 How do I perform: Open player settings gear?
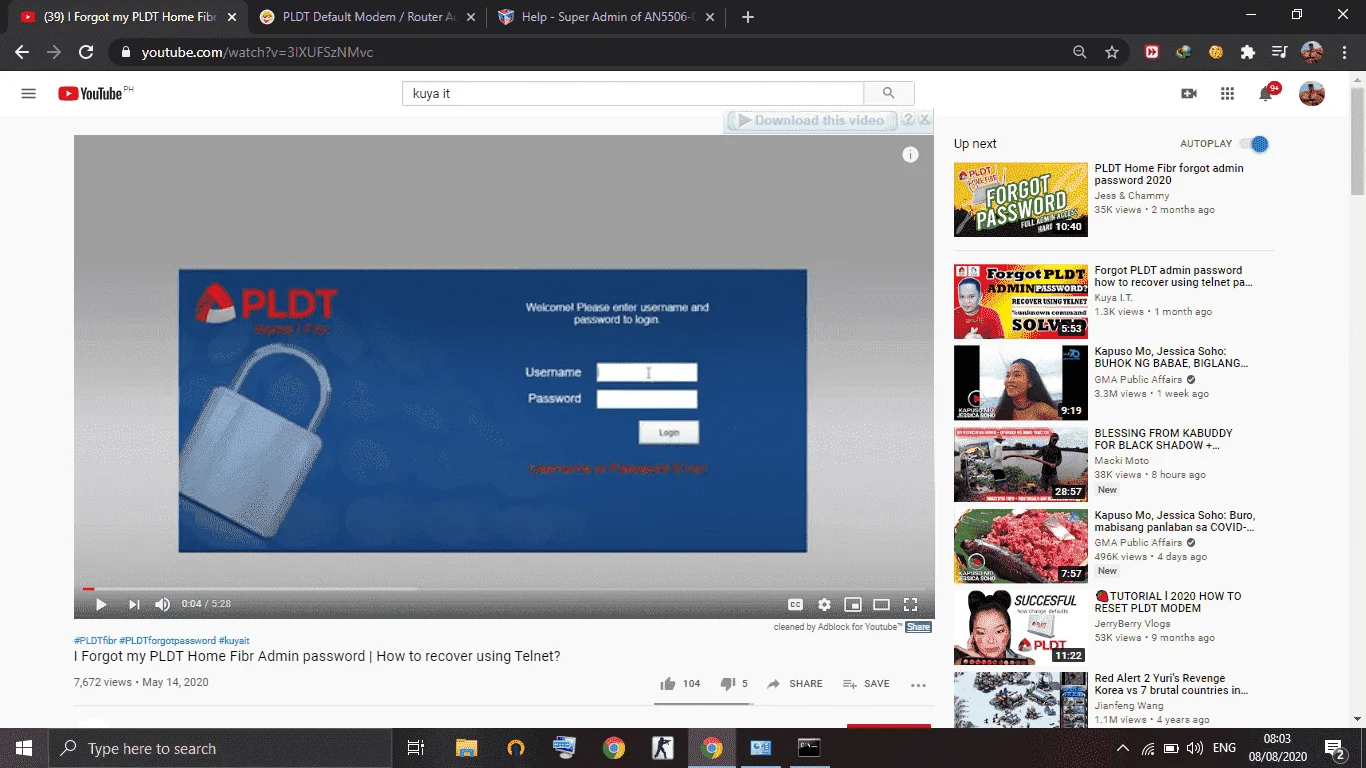[x=824, y=604]
